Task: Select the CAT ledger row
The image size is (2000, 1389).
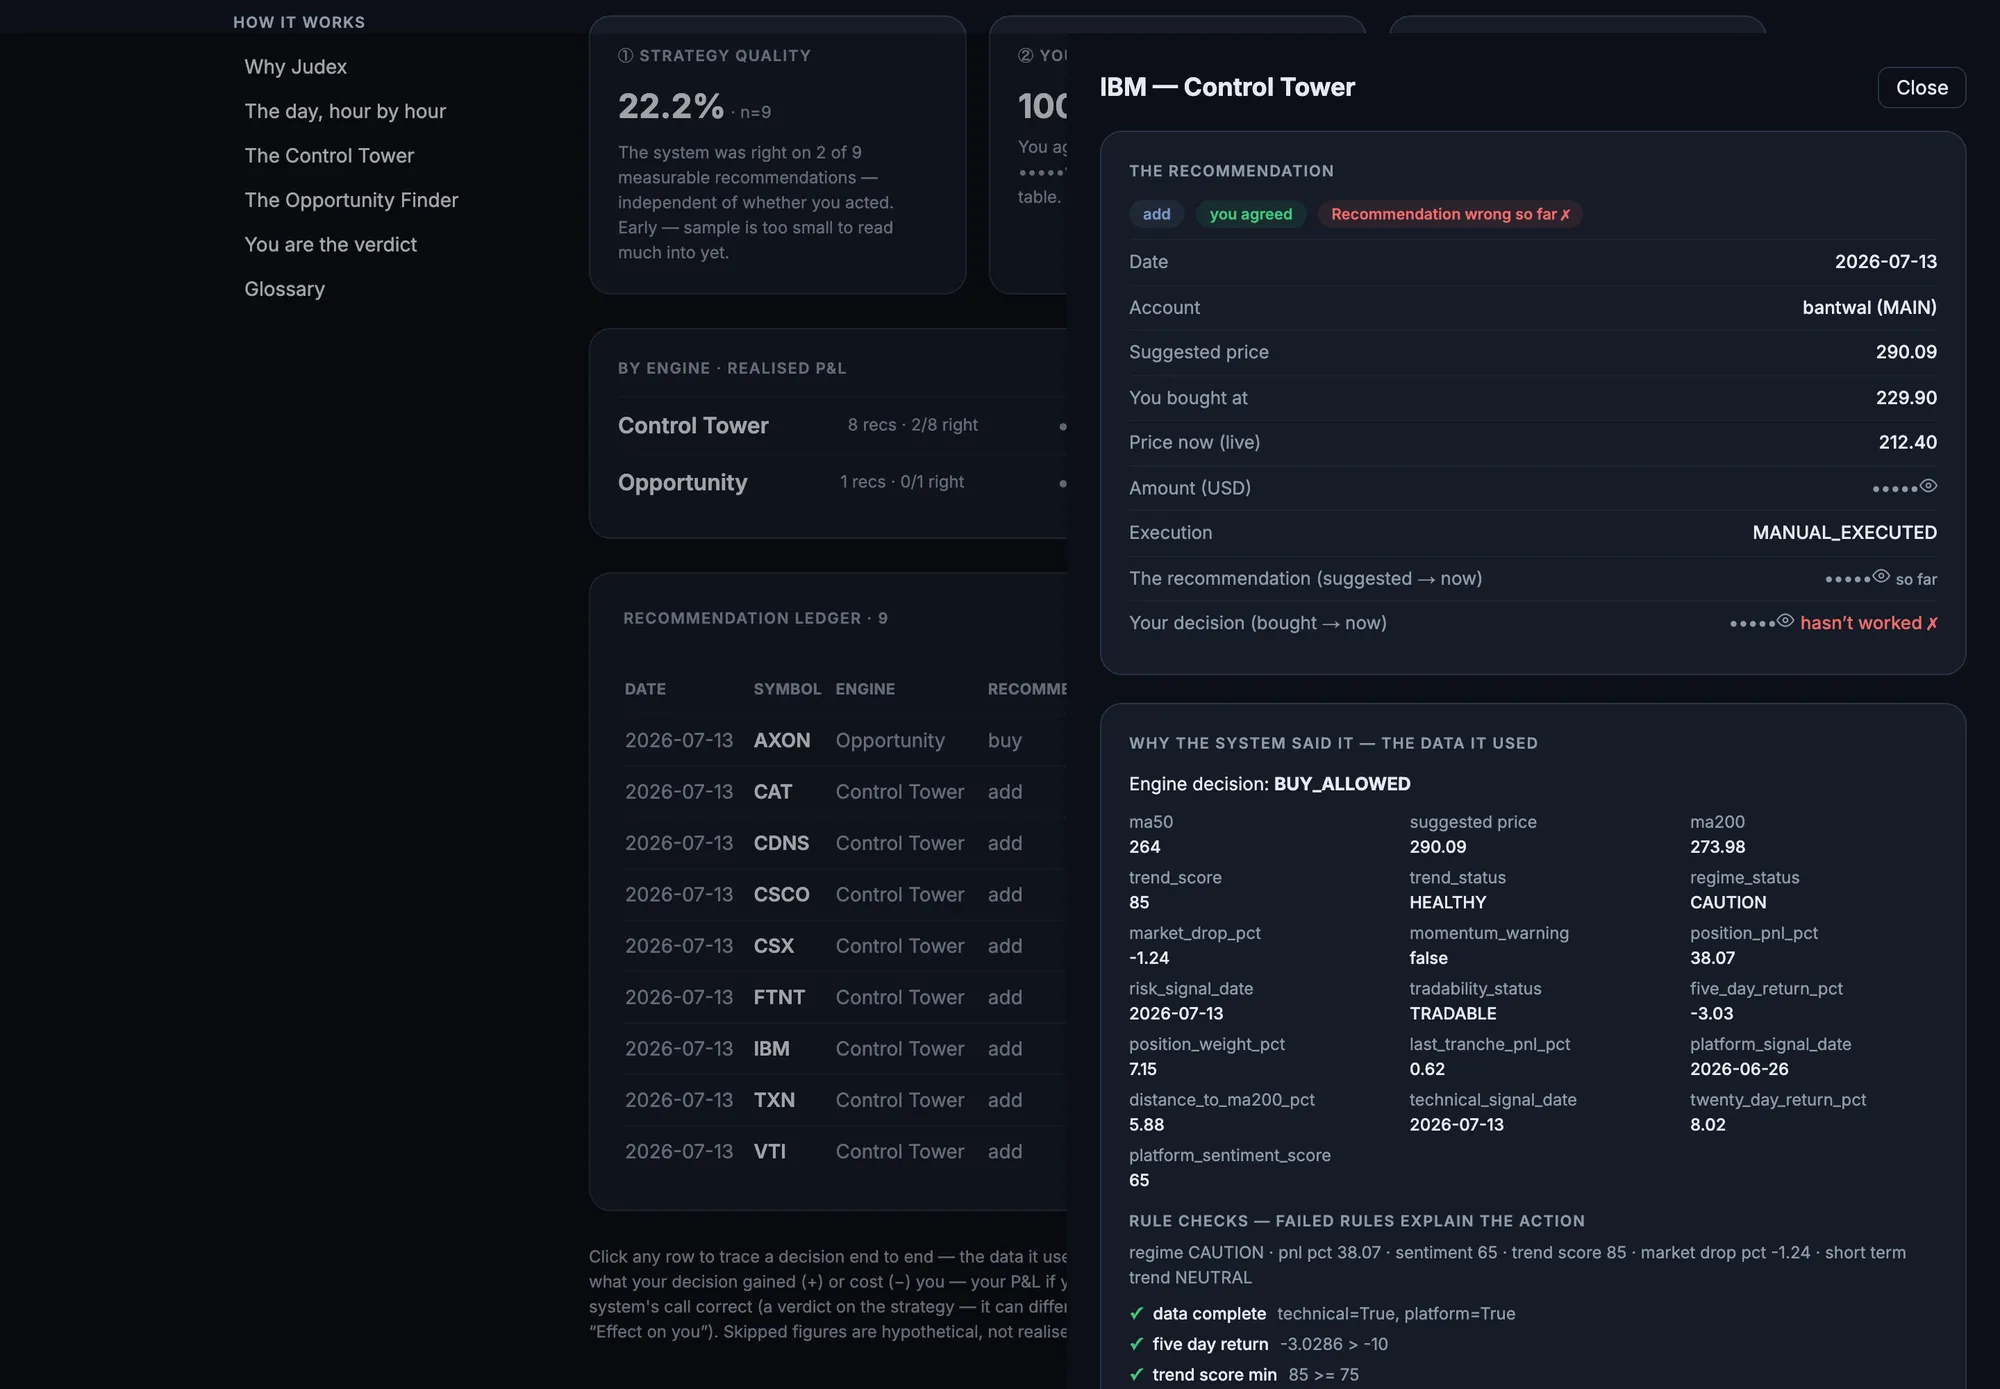Action: (x=845, y=792)
